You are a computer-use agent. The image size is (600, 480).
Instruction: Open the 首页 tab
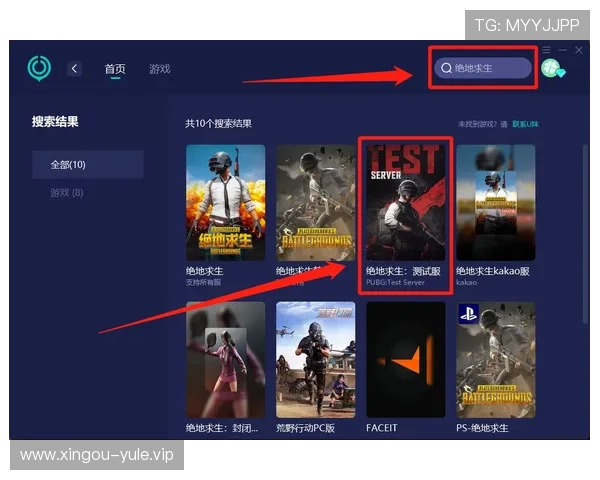[115, 69]
